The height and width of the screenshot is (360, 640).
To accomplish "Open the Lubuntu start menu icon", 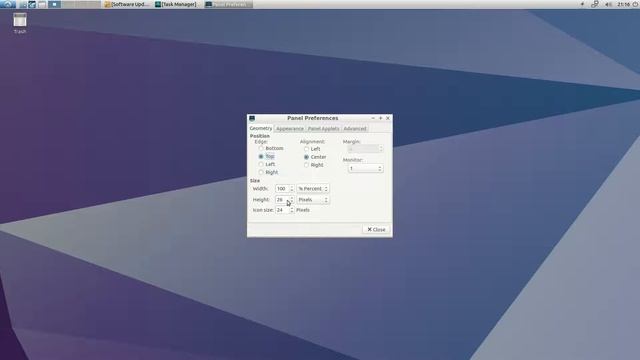I will coord(8,4).
